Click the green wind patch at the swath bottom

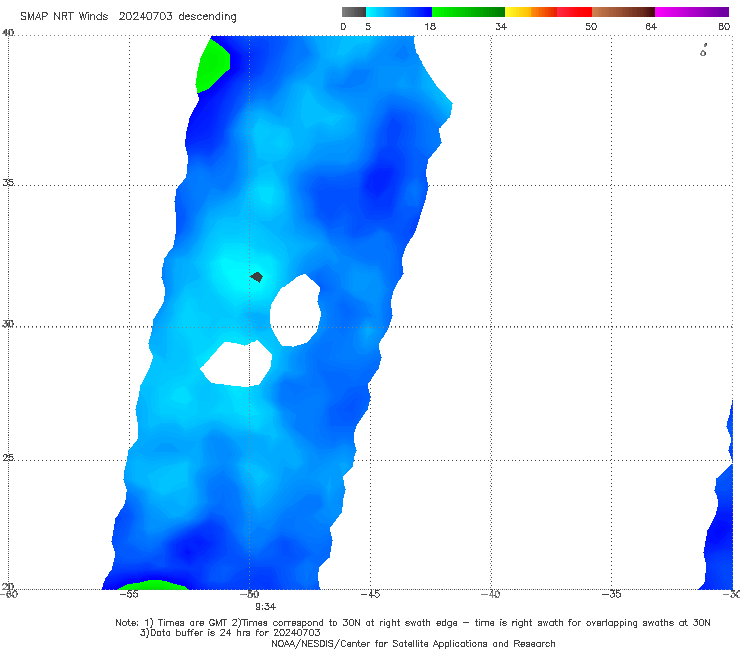click(x=153, y=585)
